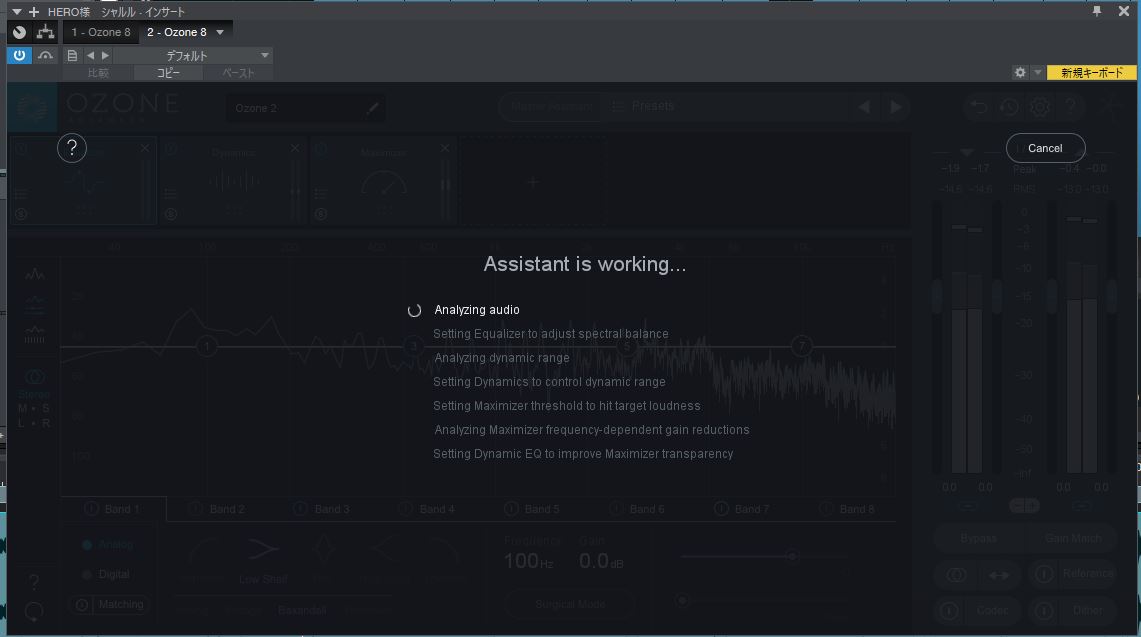Go to next Ozone preset arrow

[x=896, y=107]
